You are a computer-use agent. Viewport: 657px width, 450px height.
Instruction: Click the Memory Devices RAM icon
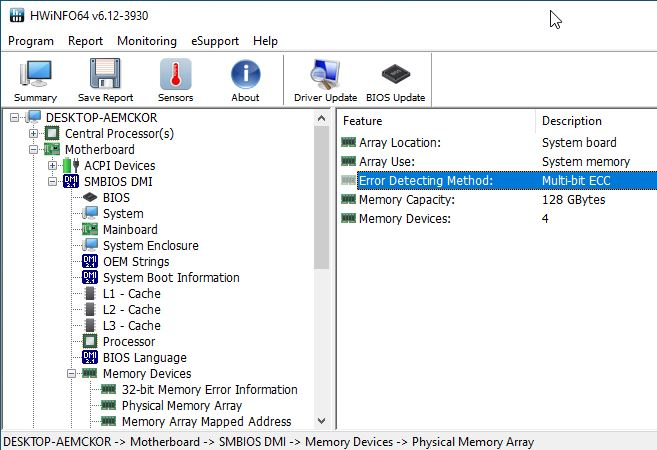[90, 373]
